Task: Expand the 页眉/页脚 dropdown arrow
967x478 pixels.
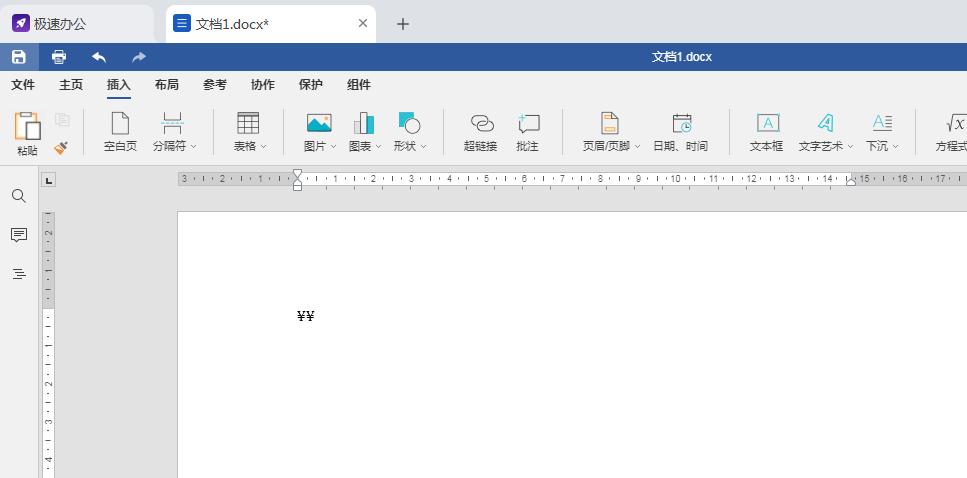Action: coord(638,147)
